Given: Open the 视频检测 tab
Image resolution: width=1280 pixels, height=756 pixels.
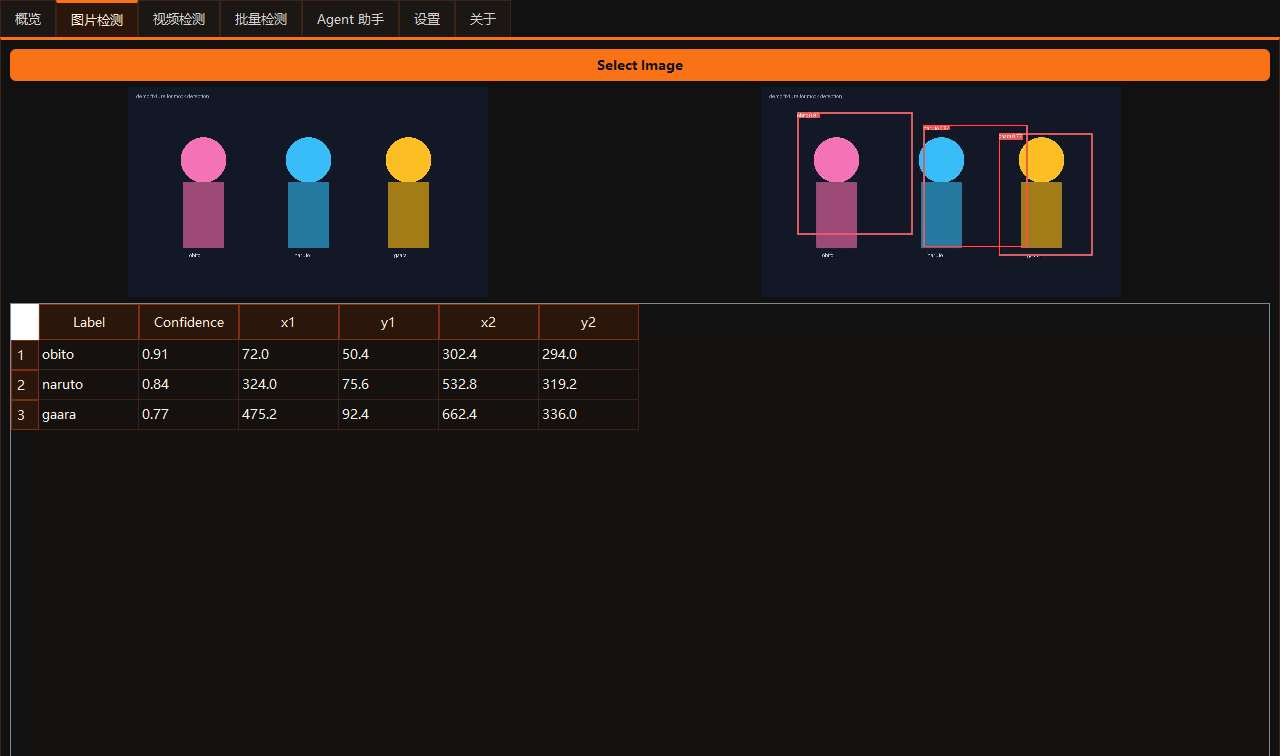Looking at the screenshot, I should 179,19.
